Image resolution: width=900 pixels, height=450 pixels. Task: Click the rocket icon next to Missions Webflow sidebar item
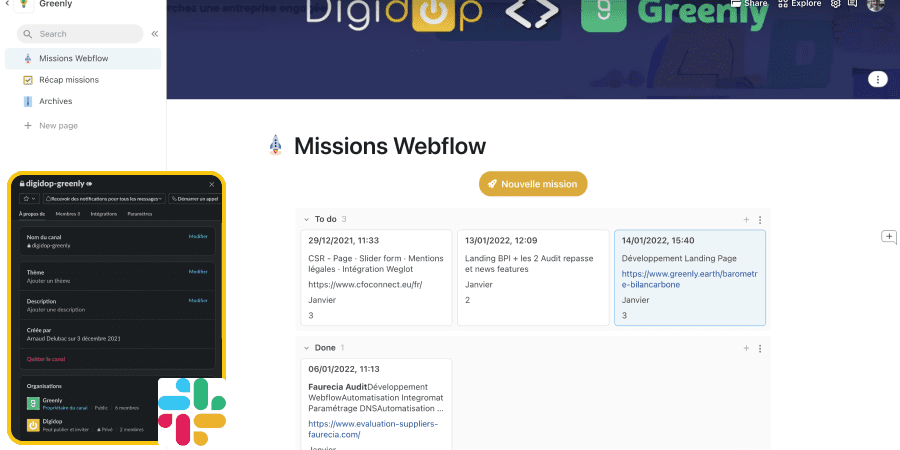[28, 59]
